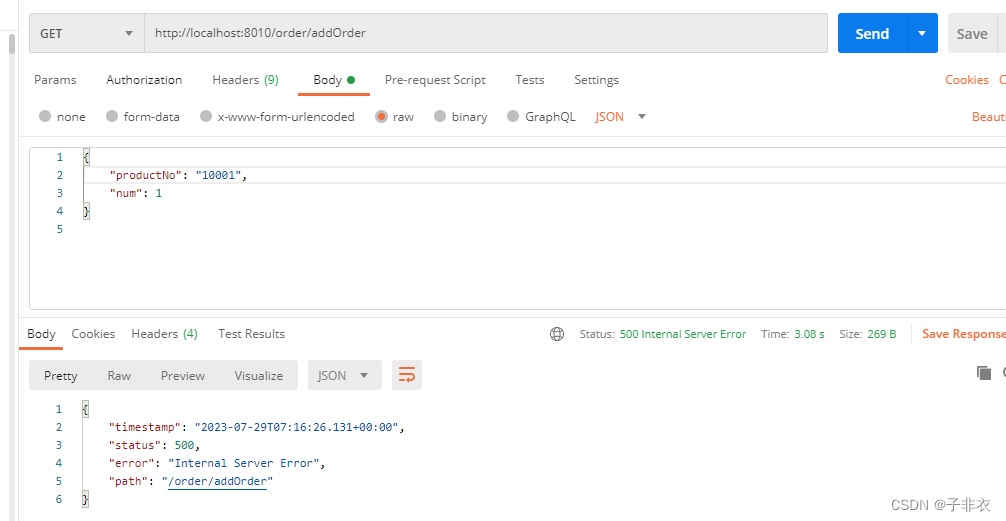Switch response view to Preview
This screenshot has height=521, width=1006.
click(182, 376)
